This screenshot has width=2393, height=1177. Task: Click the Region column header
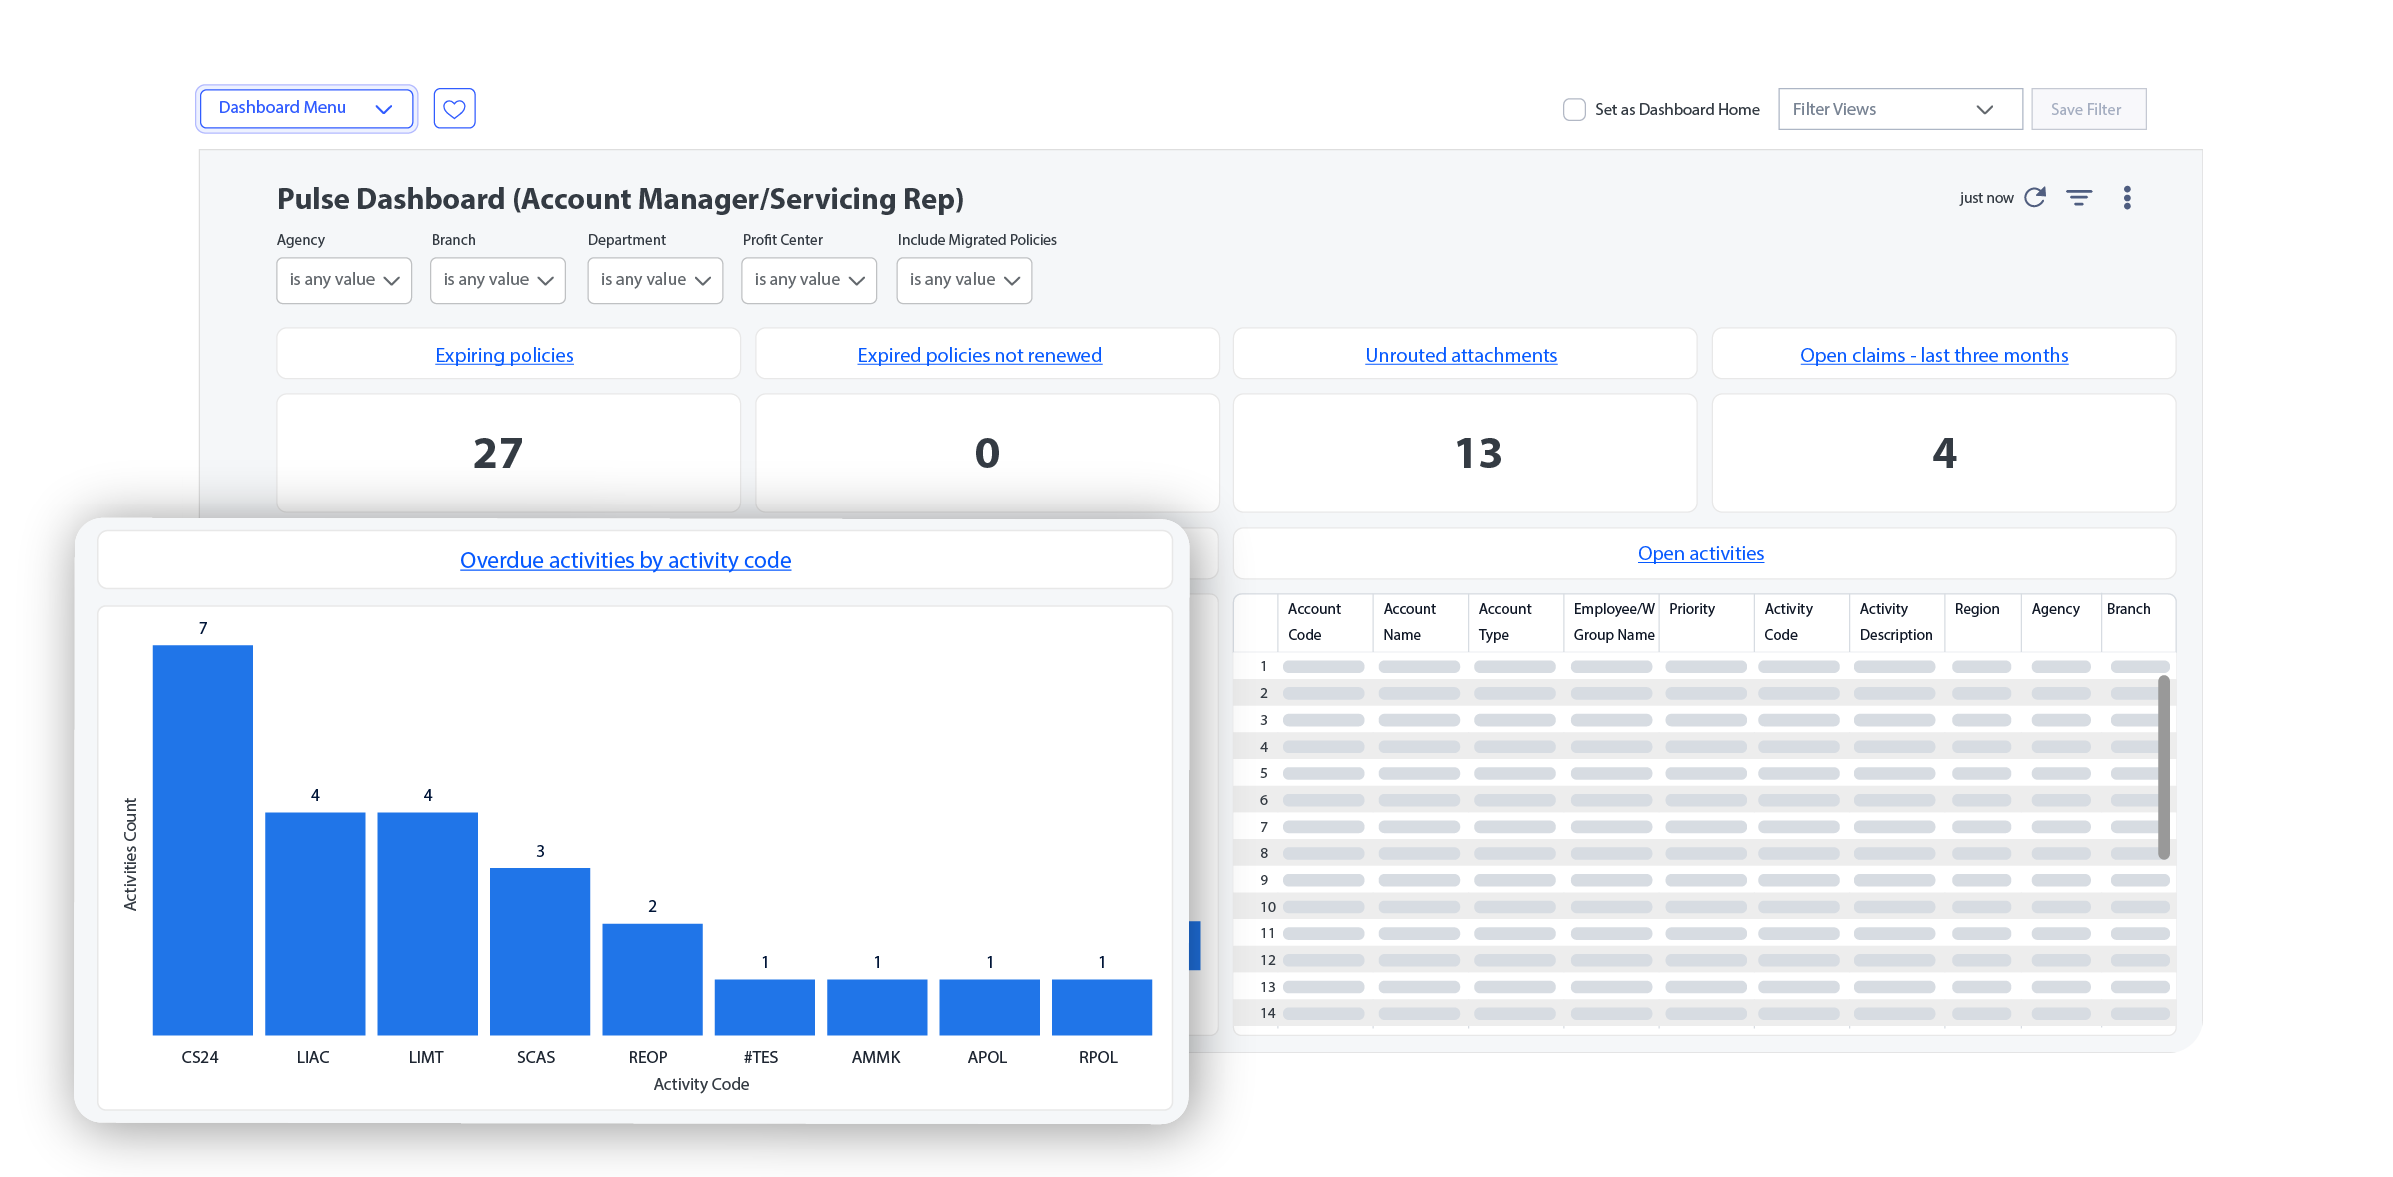pos(1982,622)
